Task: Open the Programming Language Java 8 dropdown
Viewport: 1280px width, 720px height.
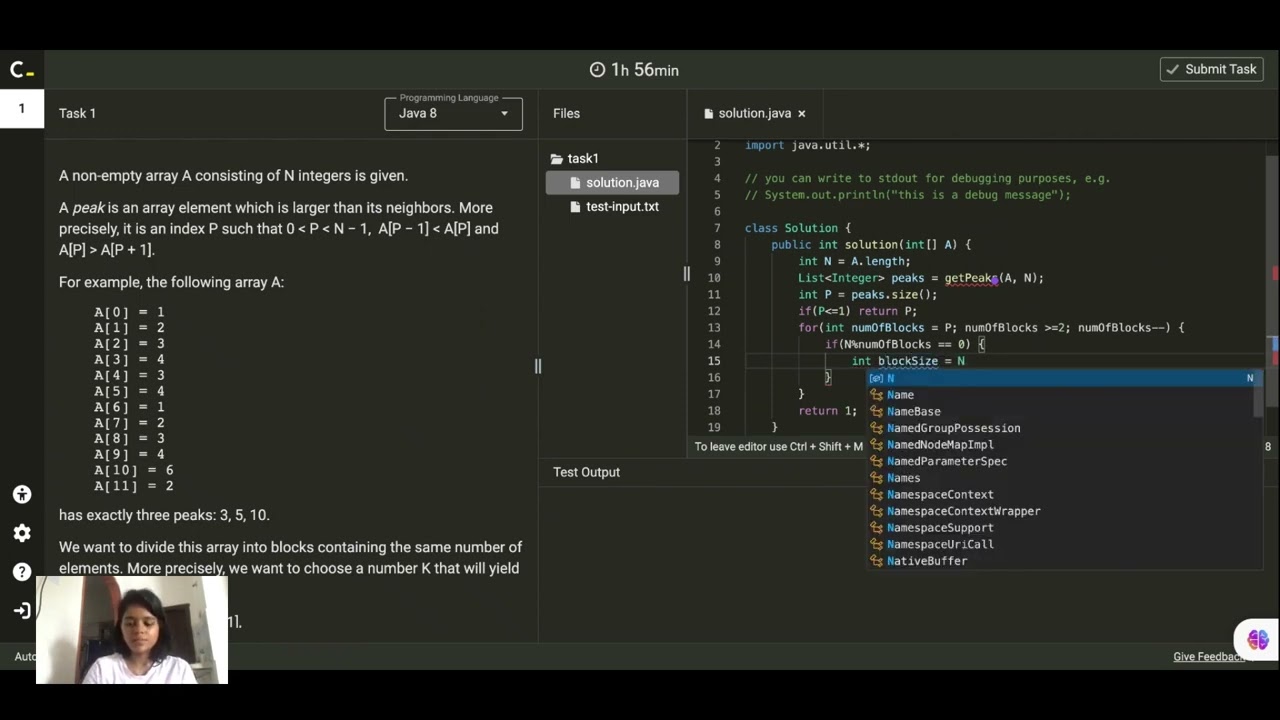Action: 453,113
